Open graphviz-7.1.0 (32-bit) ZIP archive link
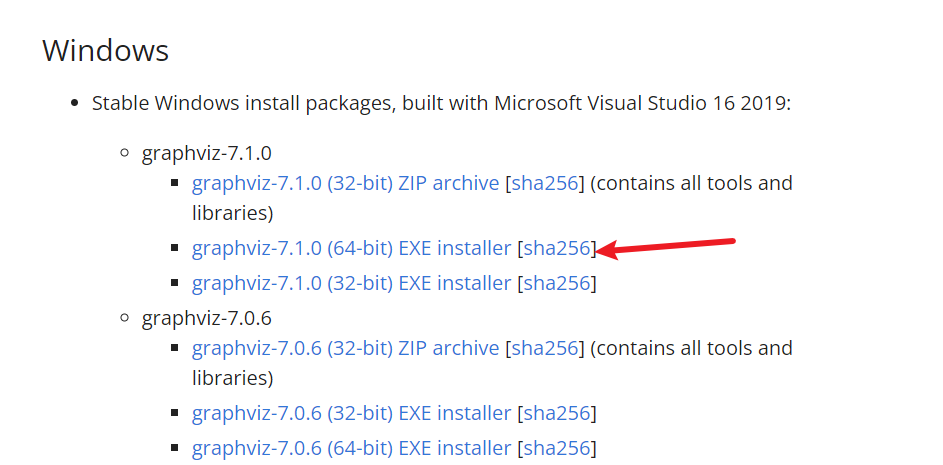The image size is (943, 465). tap(345, 183)
